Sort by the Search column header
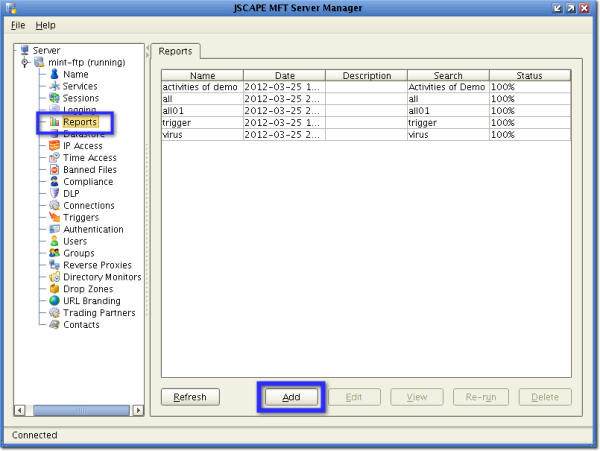The image size is (600, 451). tap(448, 75)
